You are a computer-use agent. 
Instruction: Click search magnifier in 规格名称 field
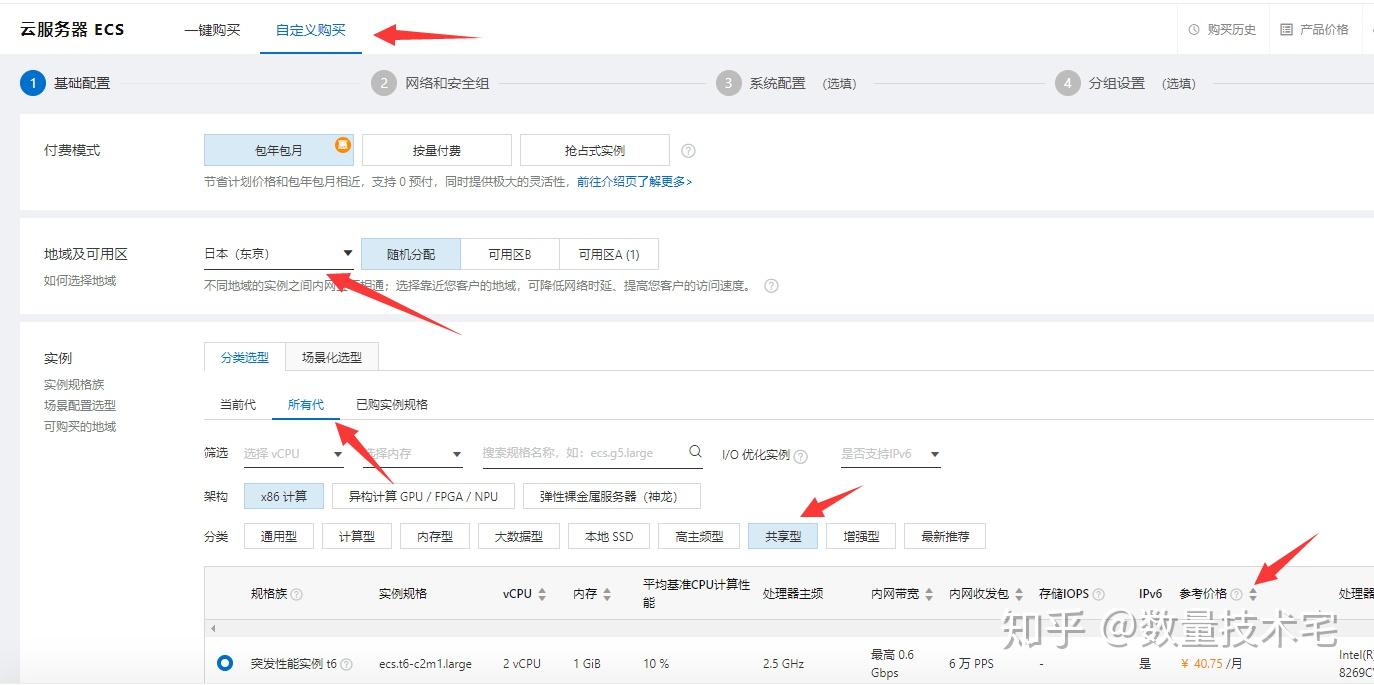[x=695, y=452]
